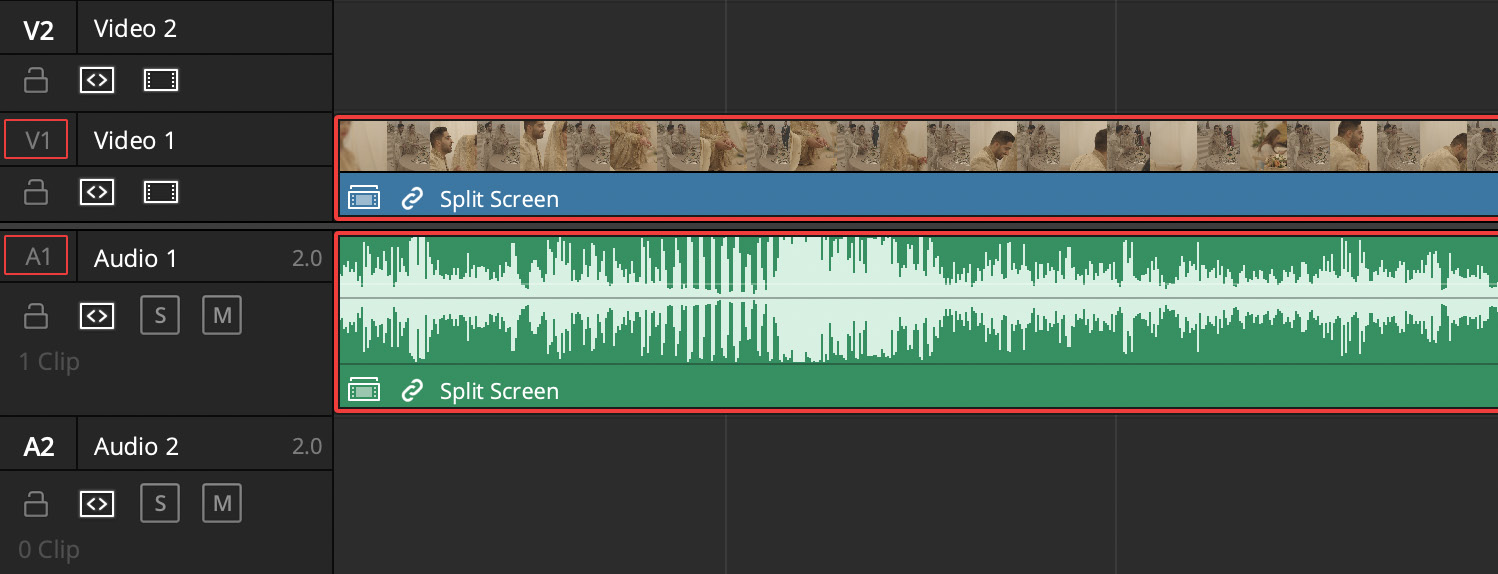
Task: Toggle auto track selector on Video 1
Action: (x=97, y=191)
